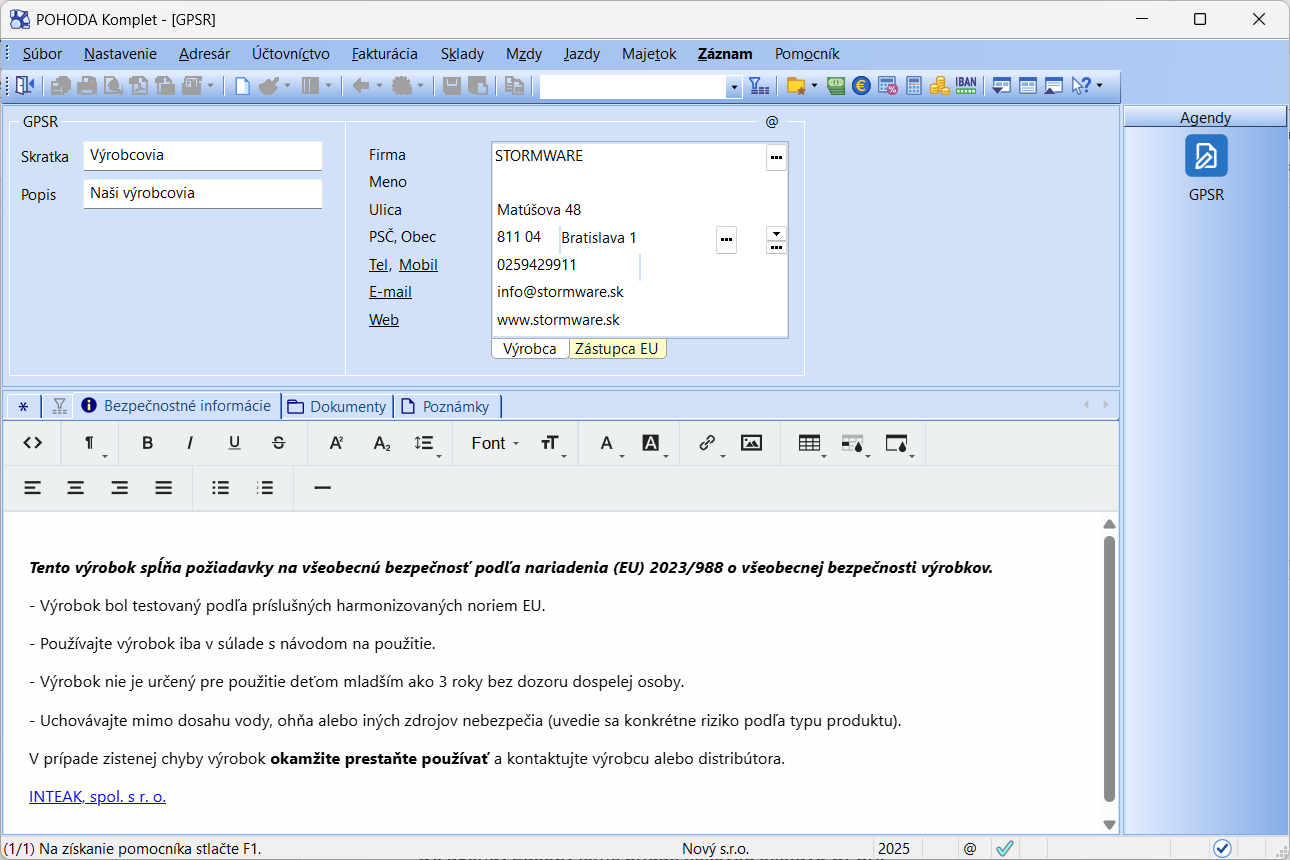Open the Fakturácia menu

pos(385,54)
